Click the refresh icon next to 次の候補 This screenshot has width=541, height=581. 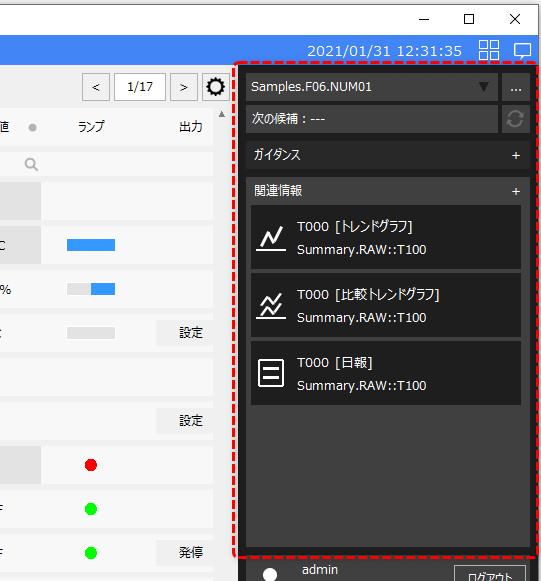pyautogui.click(x=515, y=119)
